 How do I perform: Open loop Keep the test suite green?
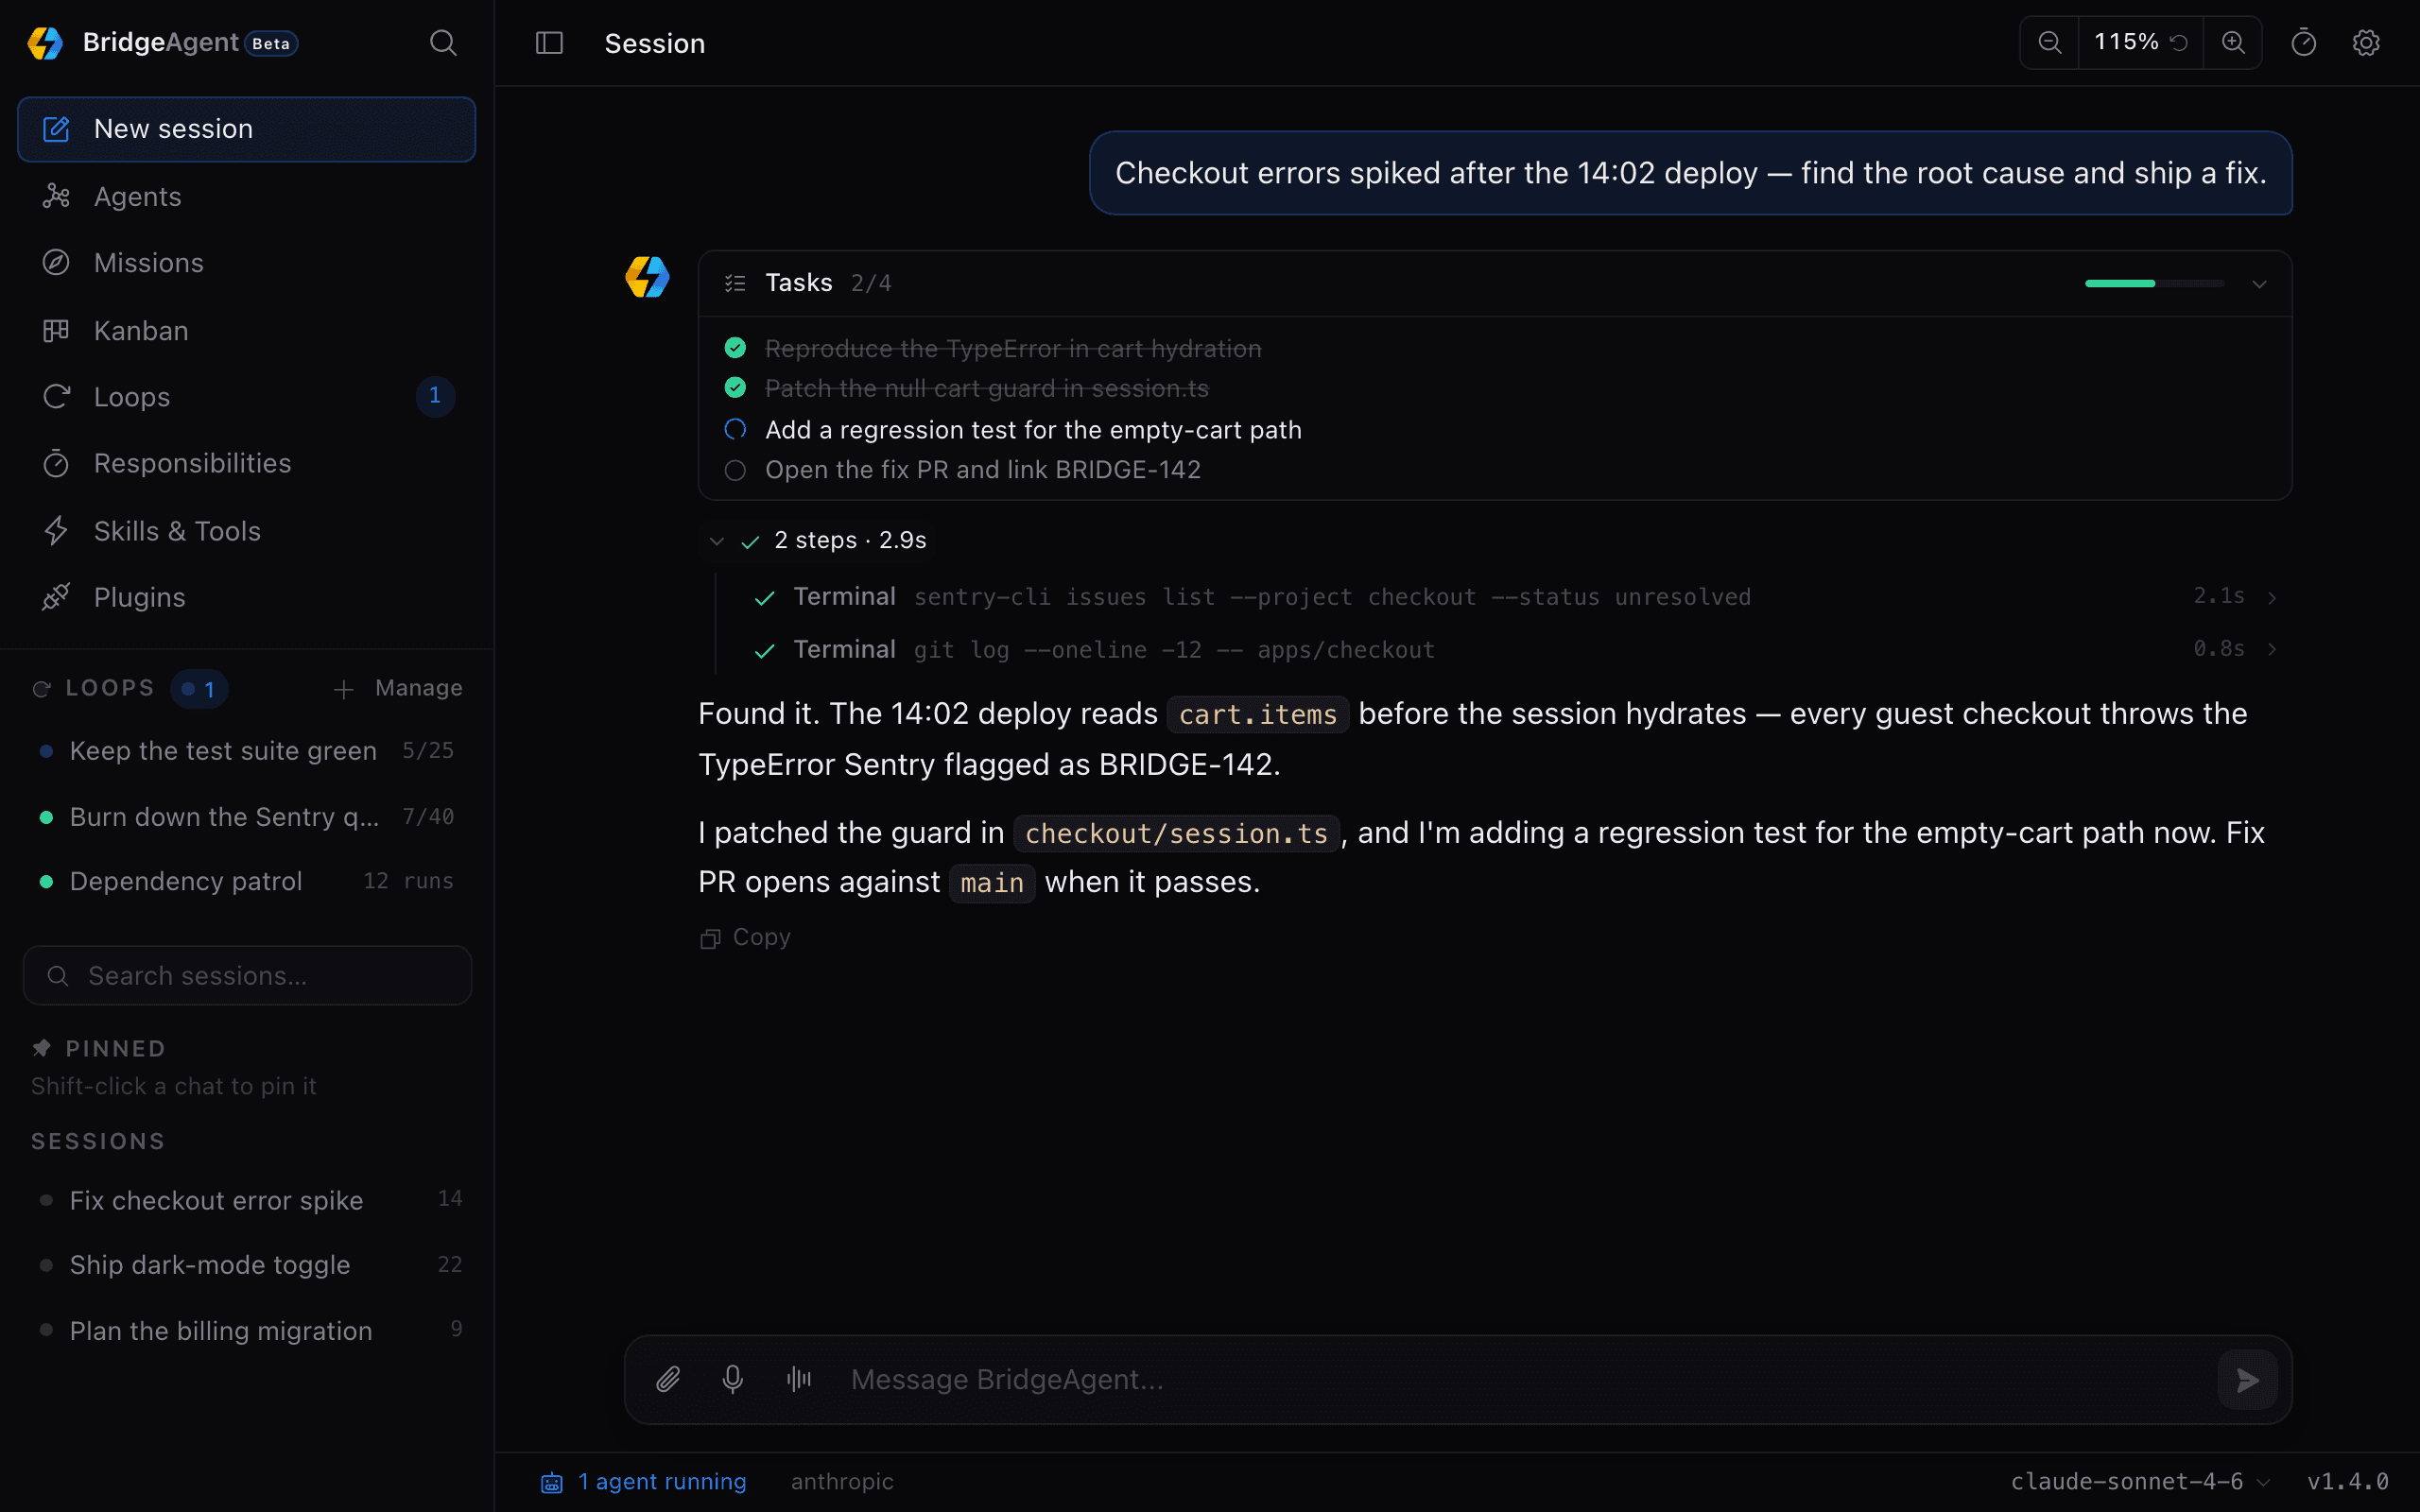tap(246, 751)
